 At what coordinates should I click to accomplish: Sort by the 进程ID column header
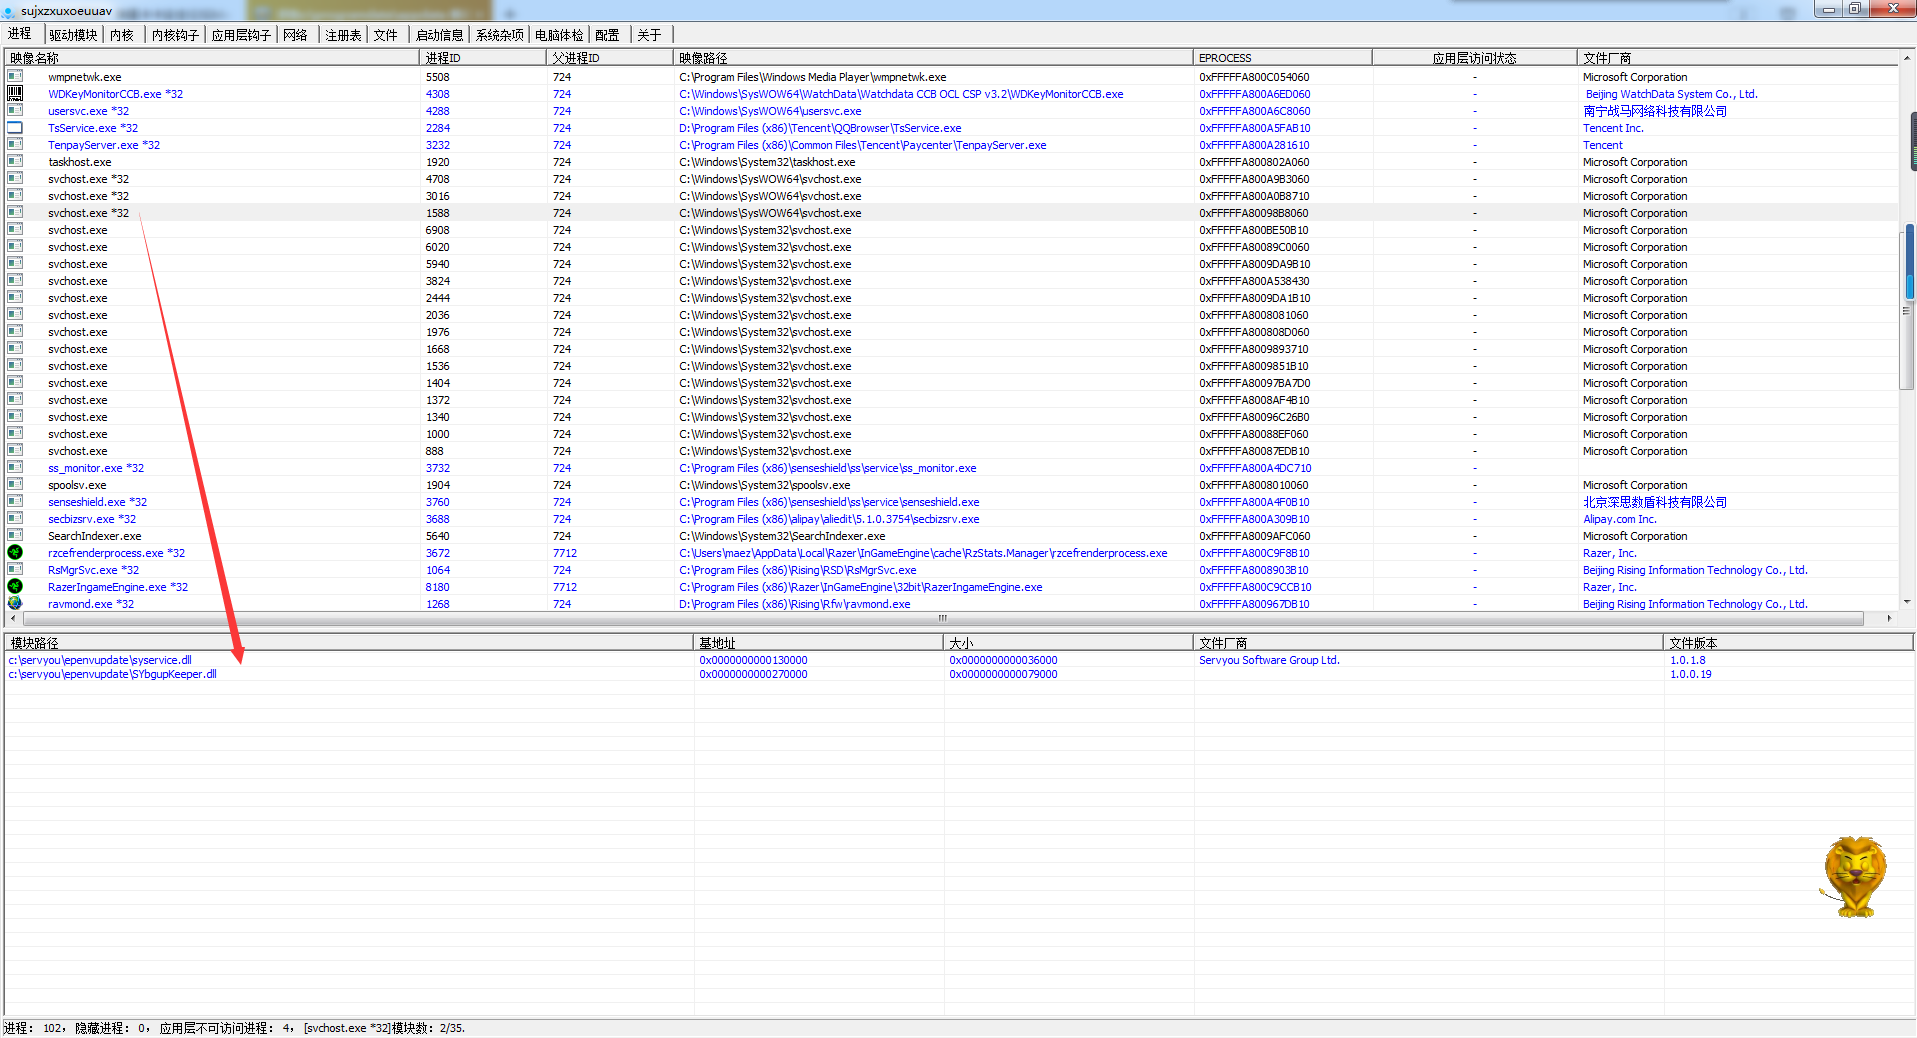click(x=483, y=58)
